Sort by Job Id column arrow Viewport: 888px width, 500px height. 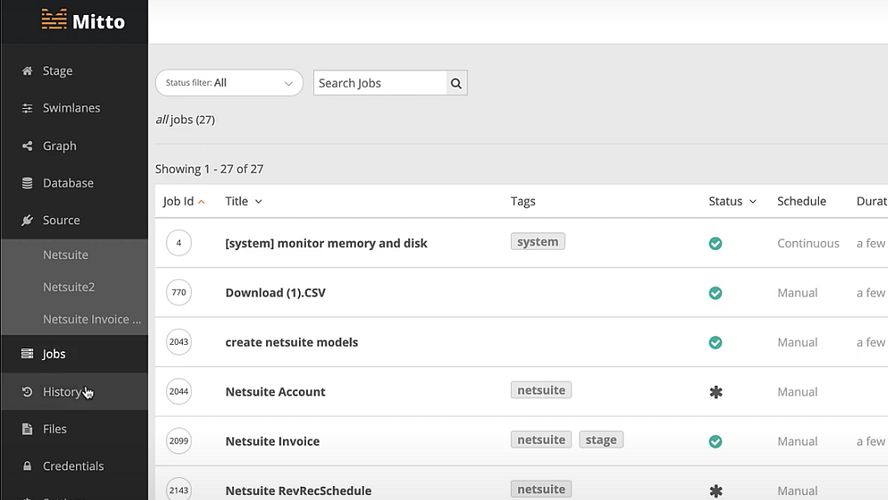click(x=201, y=202)
